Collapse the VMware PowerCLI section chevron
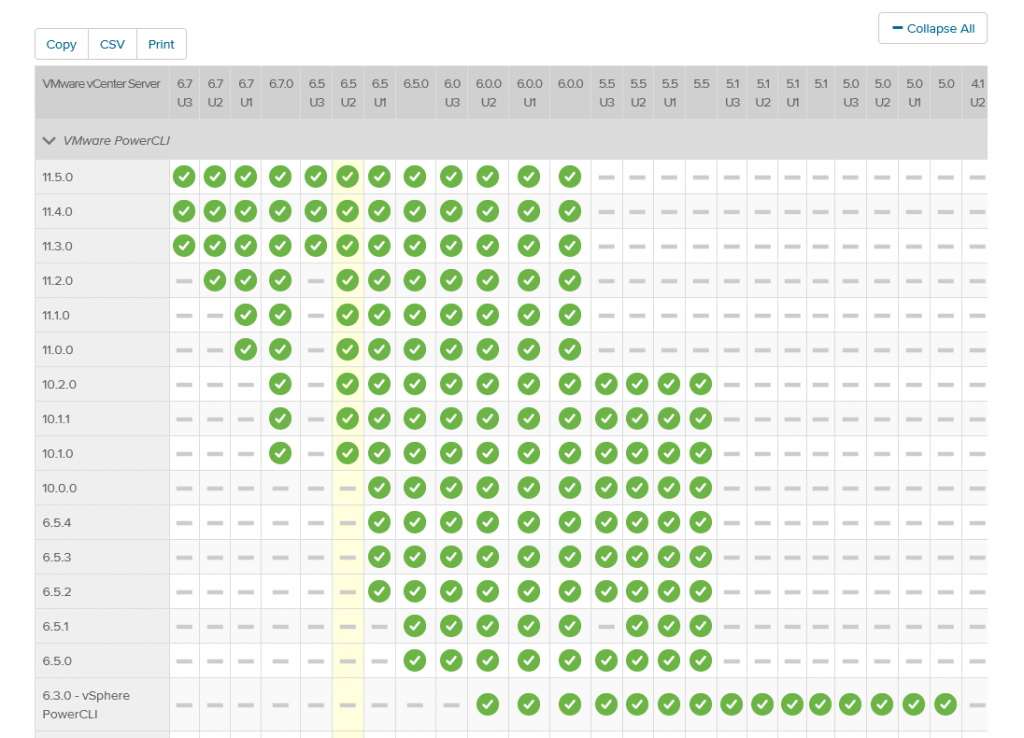The width and height of the screenshot is (1024, 738). (49, 140)
